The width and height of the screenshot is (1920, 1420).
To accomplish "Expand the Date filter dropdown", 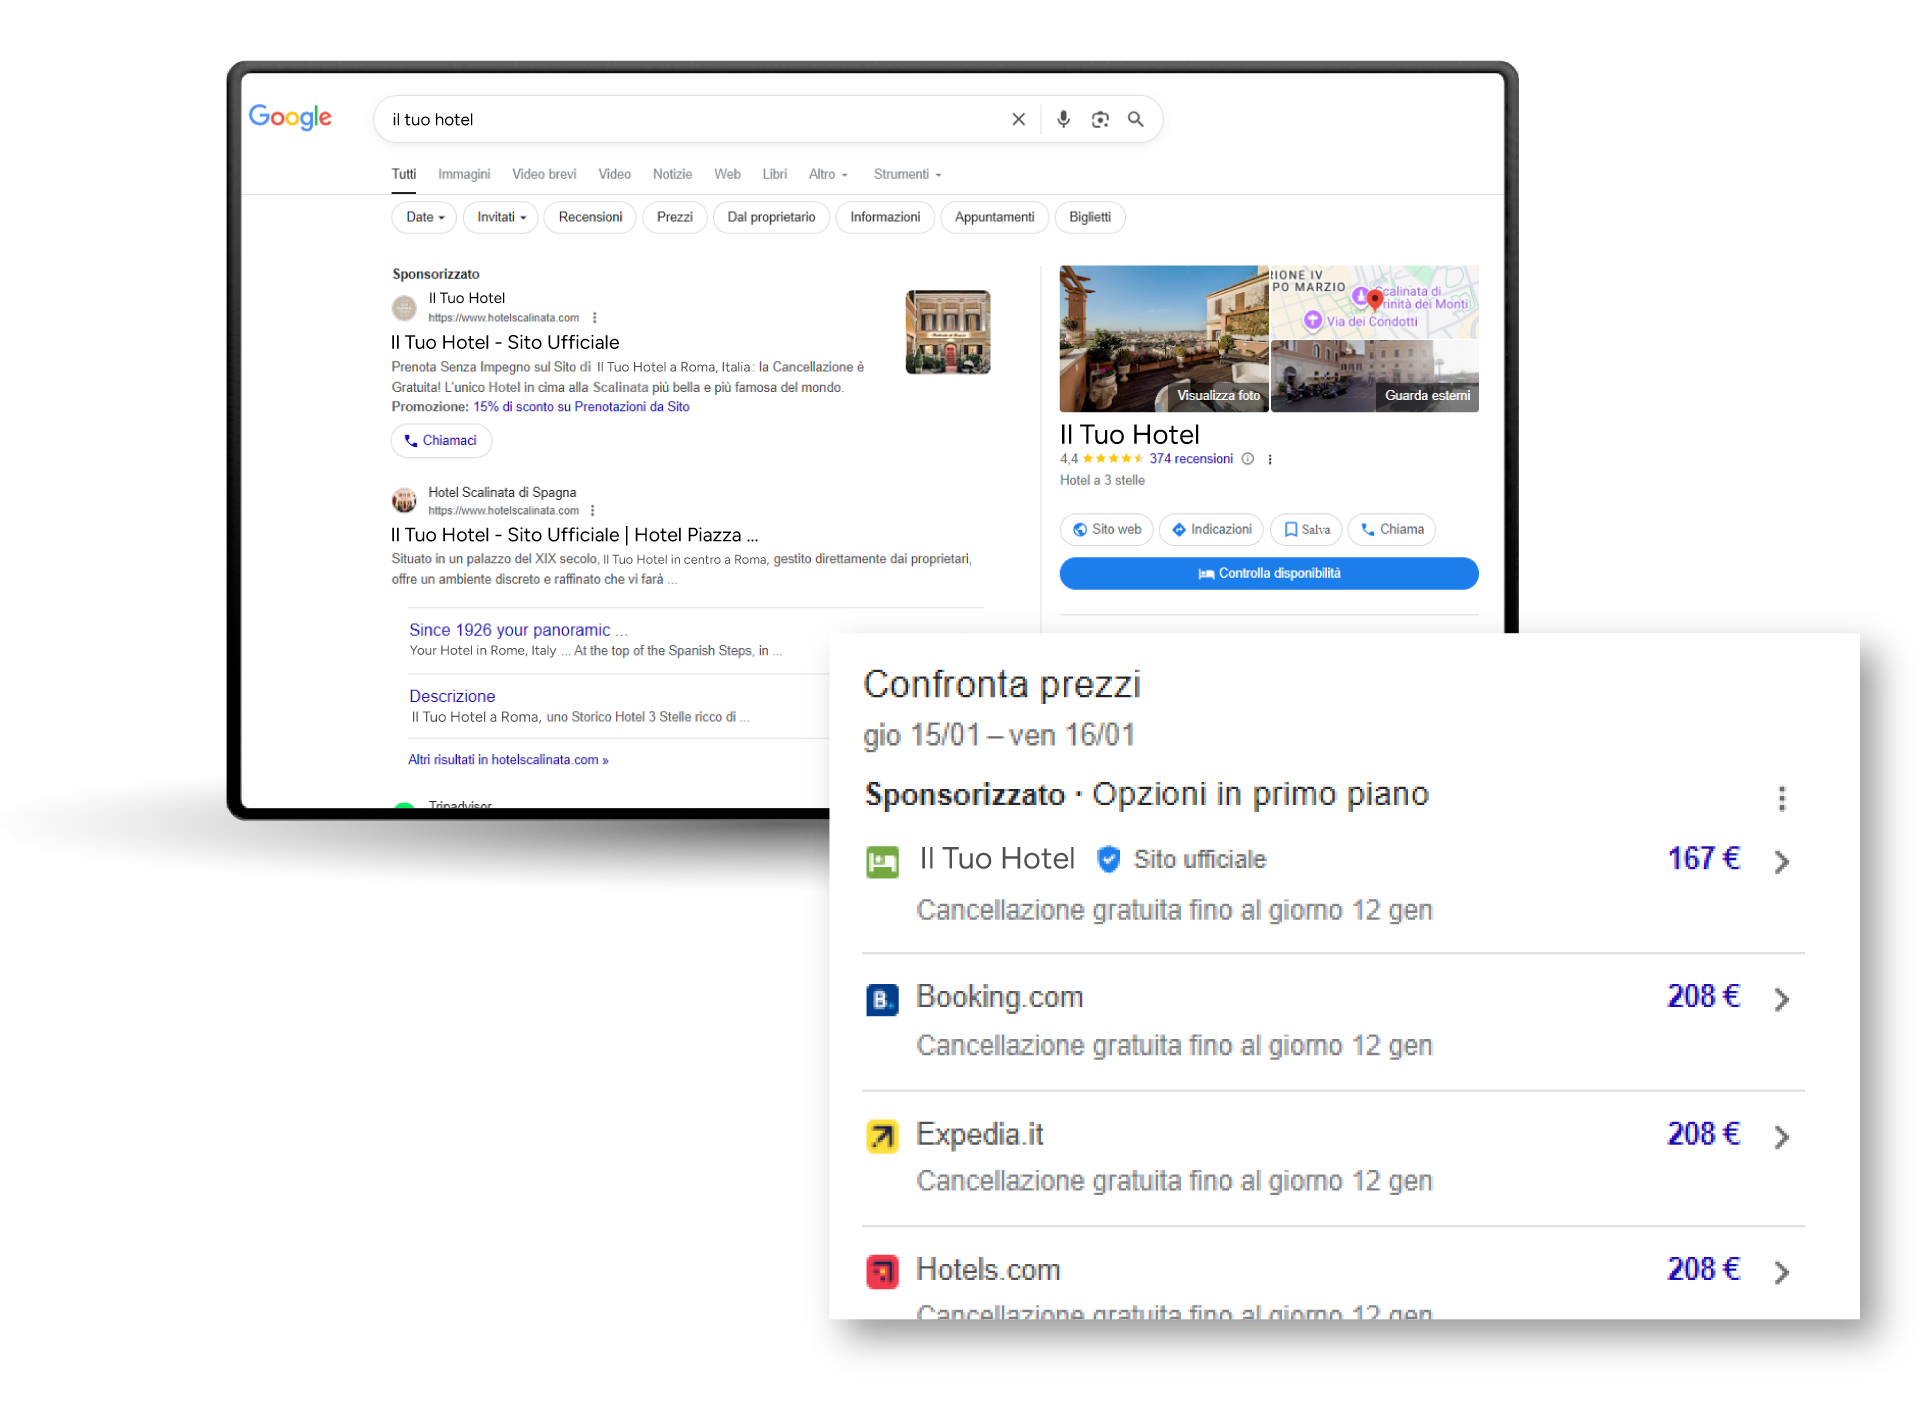I will tap(424, 217).
